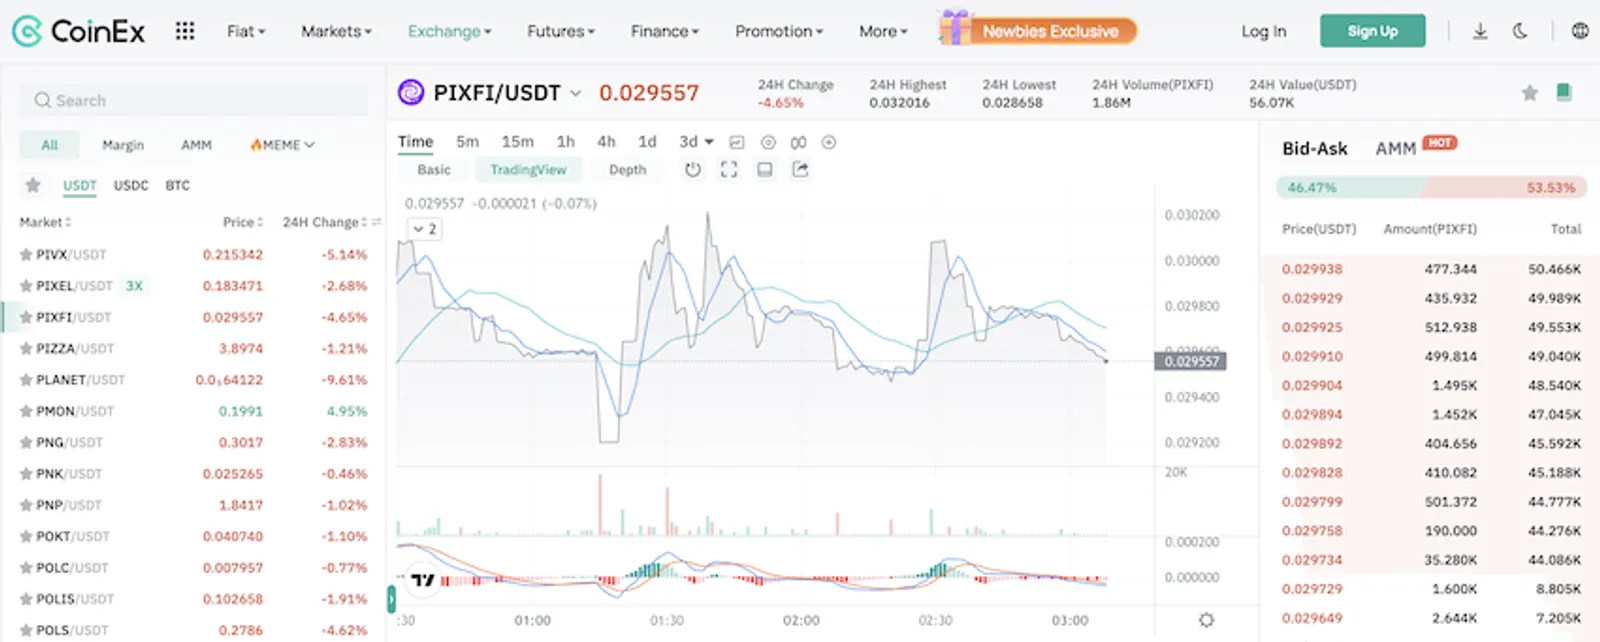The image size is (1600, 642).
Task: Sort markets by 24H Change column
Action: 325,222
